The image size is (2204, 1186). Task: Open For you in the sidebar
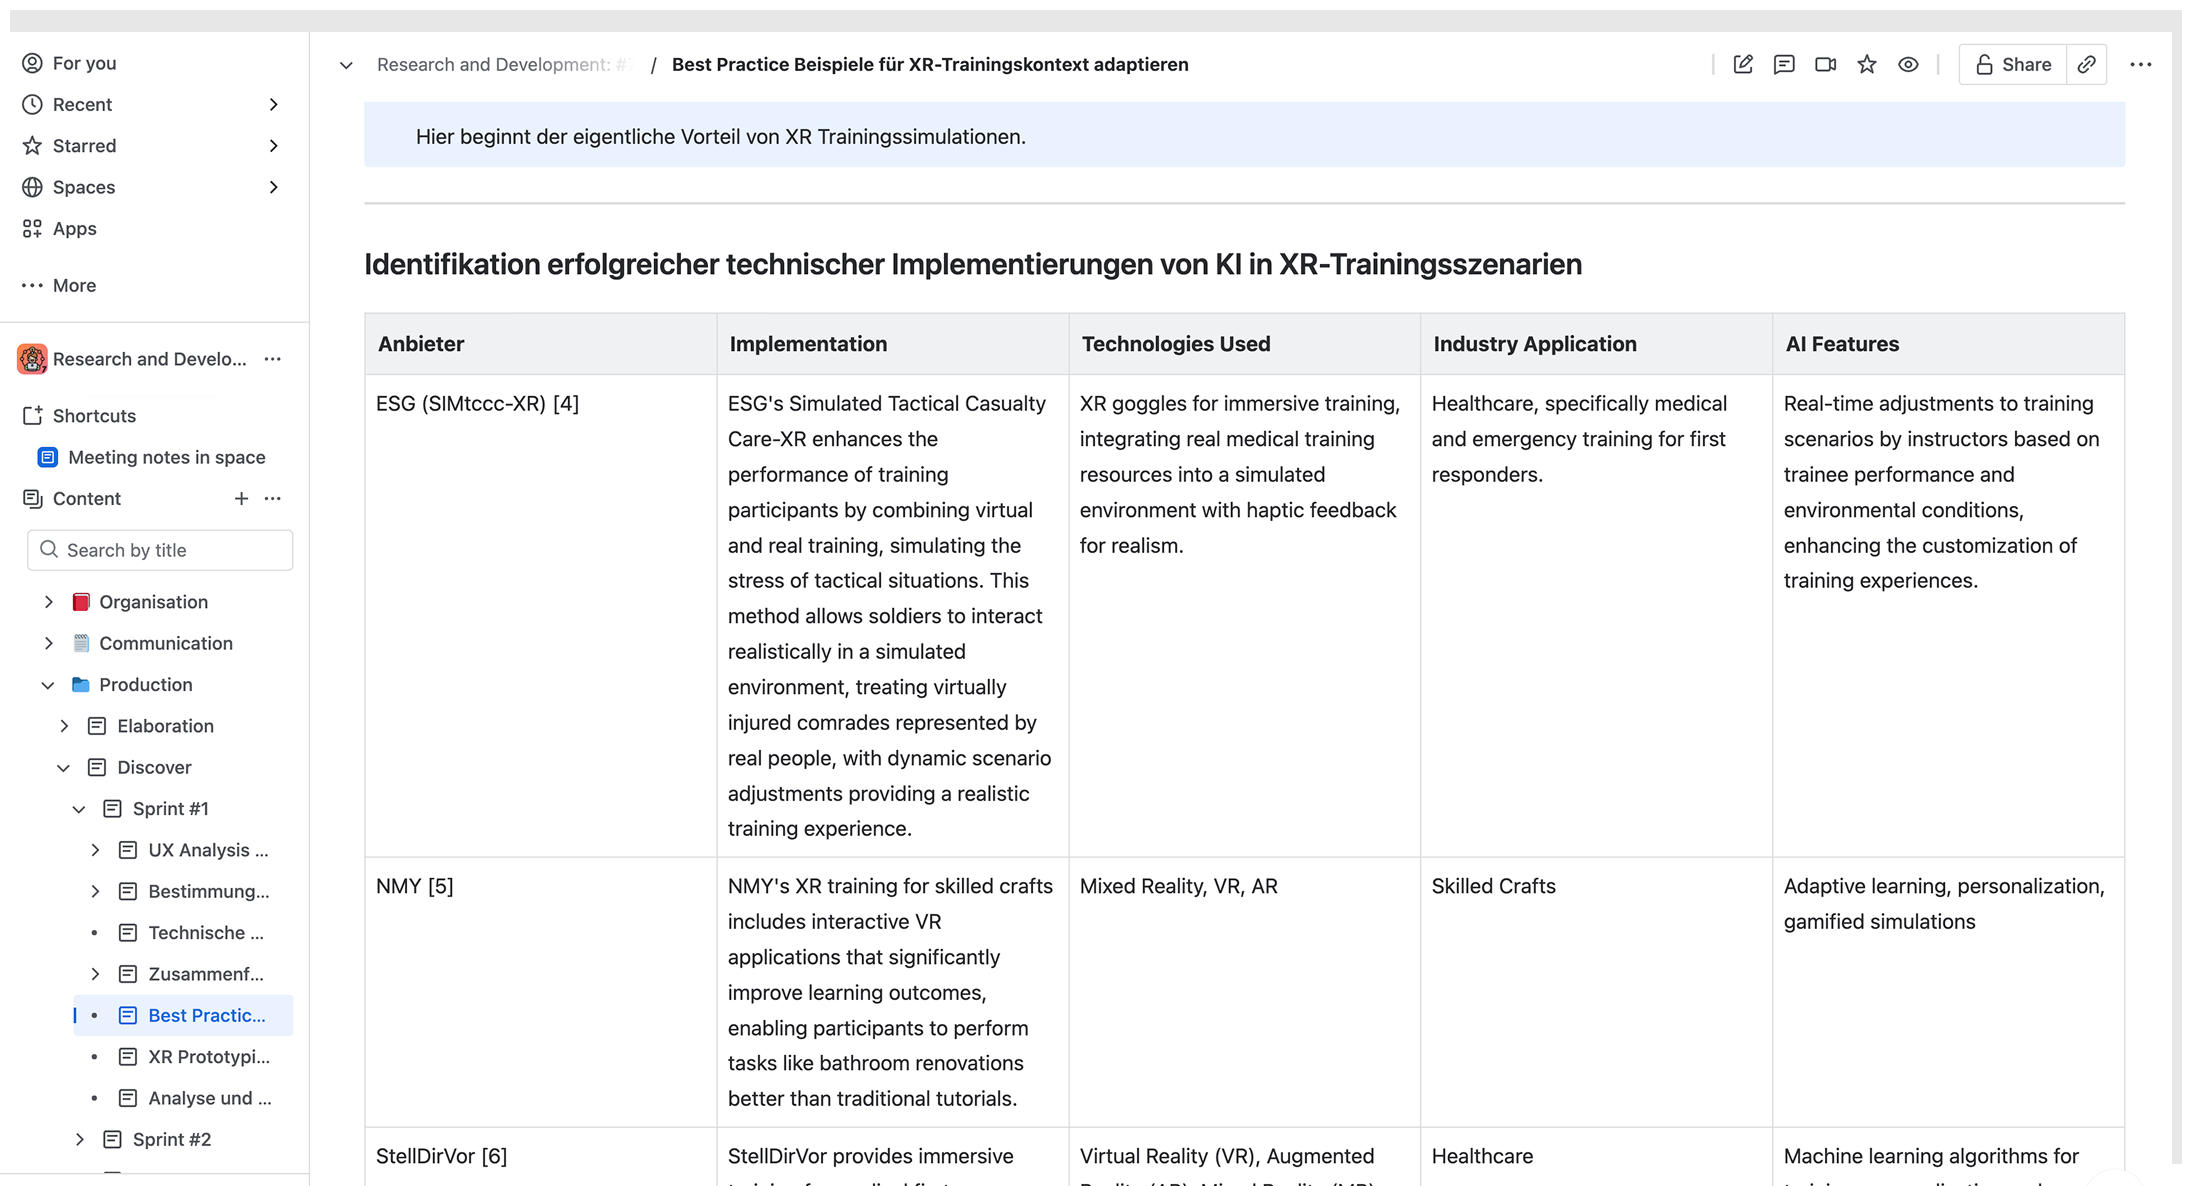pyautogui.click(x=84, y=63)
